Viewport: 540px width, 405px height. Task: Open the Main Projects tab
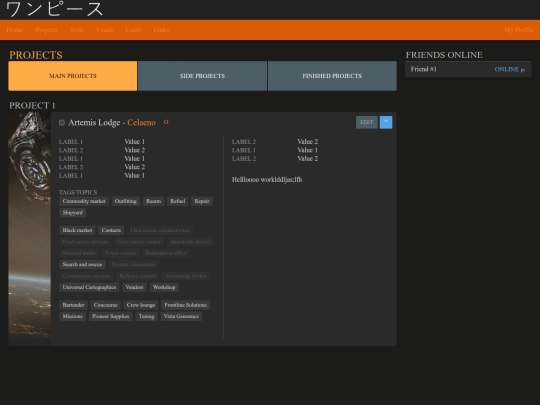click(x=73, y=76)
